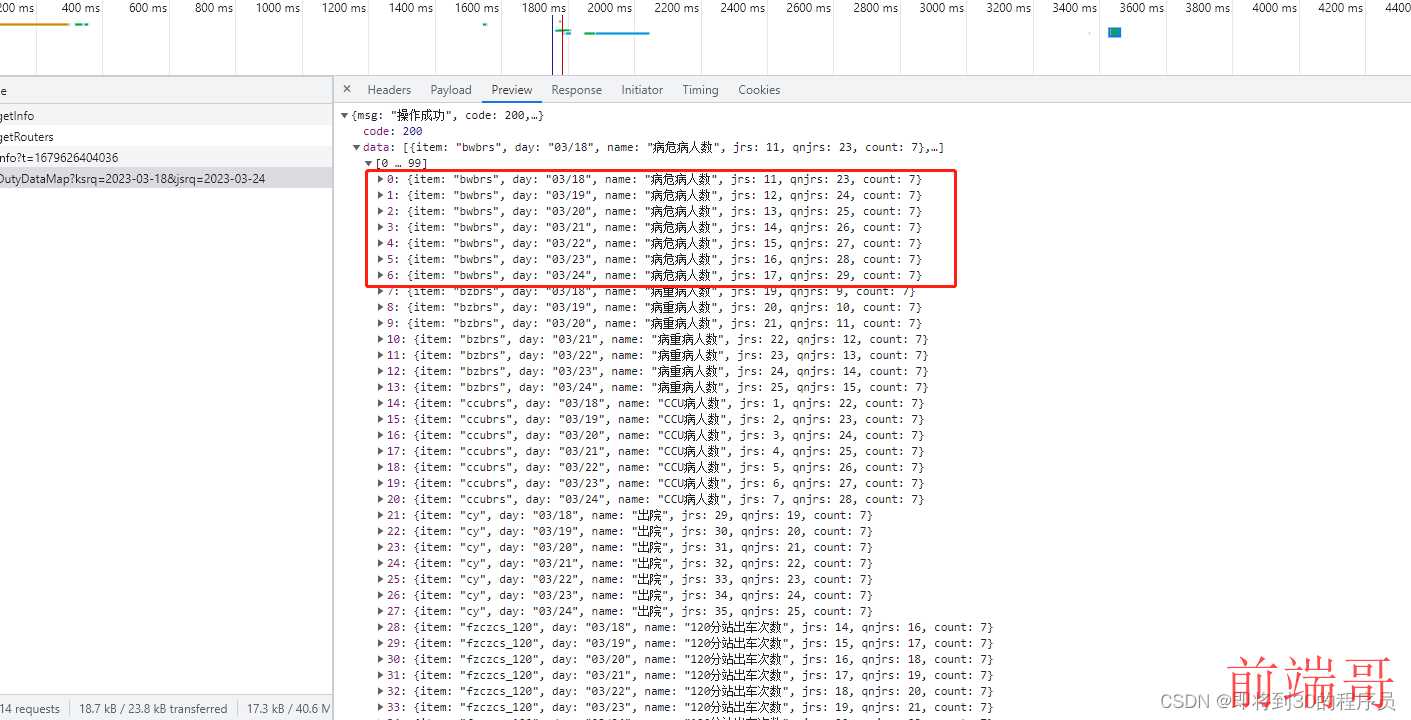Expand entry 22 cy 03/19
Image resolution: width=1411 pixels, height=720 pixels.
tap(380, 531)
